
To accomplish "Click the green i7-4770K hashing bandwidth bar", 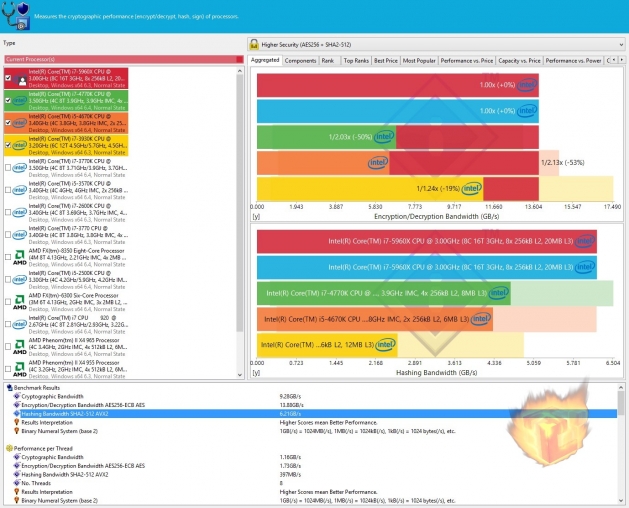I will tap(383, 293).
